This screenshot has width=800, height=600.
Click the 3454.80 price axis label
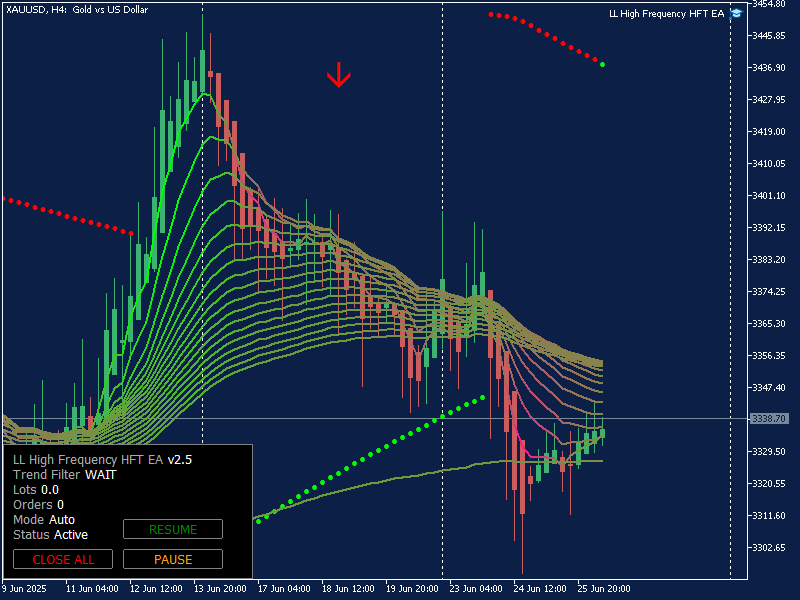tap(769, 4)
